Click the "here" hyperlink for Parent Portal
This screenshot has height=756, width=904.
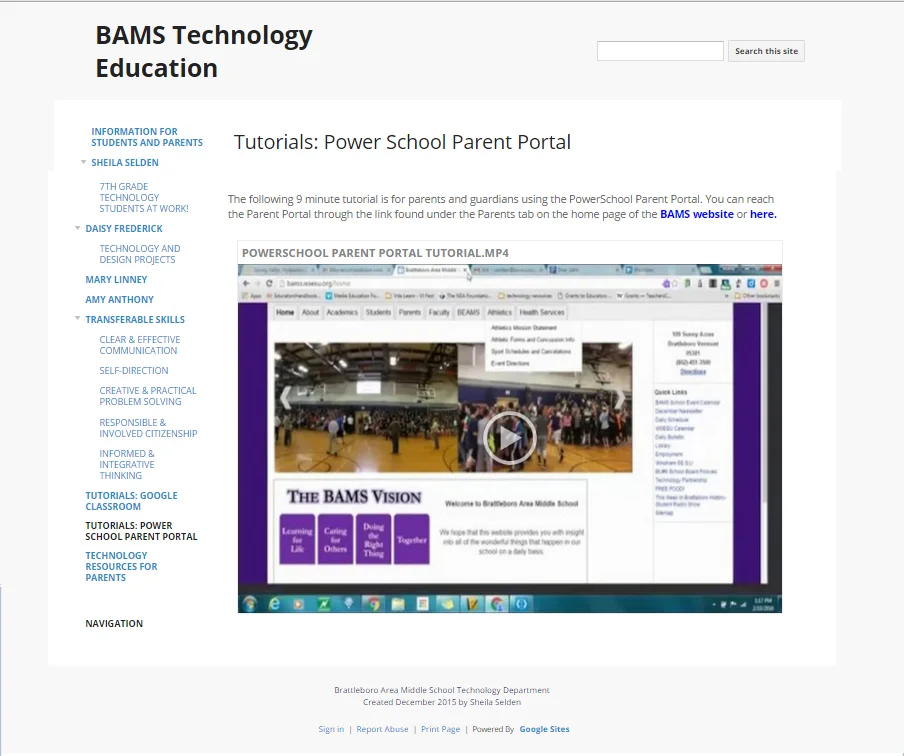[761, 214]
